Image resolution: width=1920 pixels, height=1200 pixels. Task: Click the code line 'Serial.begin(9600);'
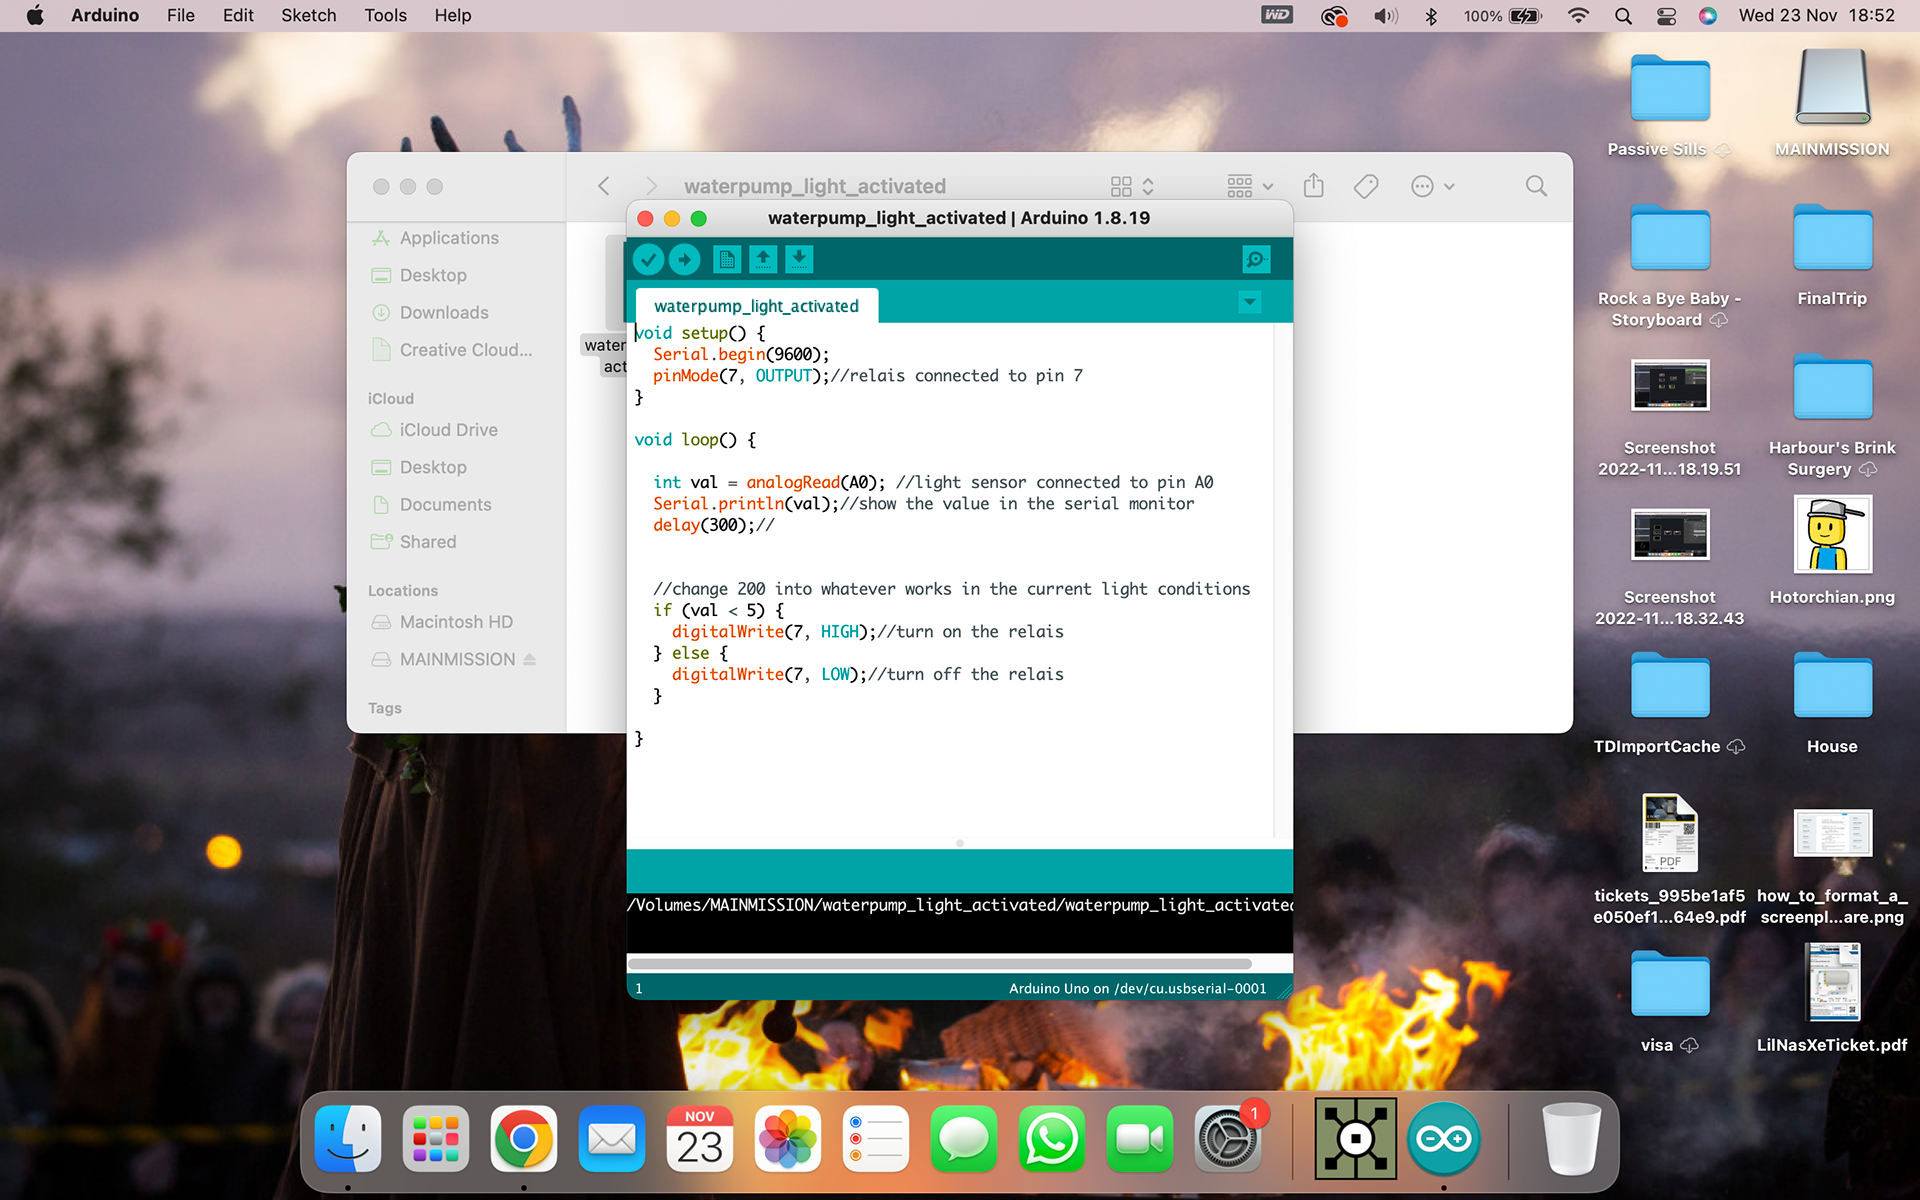(741, 354)
